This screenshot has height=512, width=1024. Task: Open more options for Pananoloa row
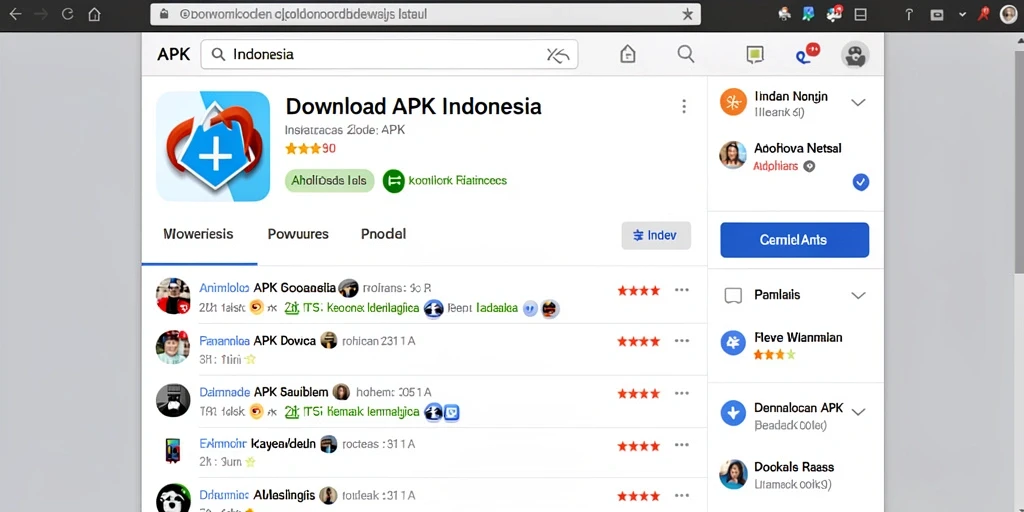pyautogui.click(x=682, y=341)
